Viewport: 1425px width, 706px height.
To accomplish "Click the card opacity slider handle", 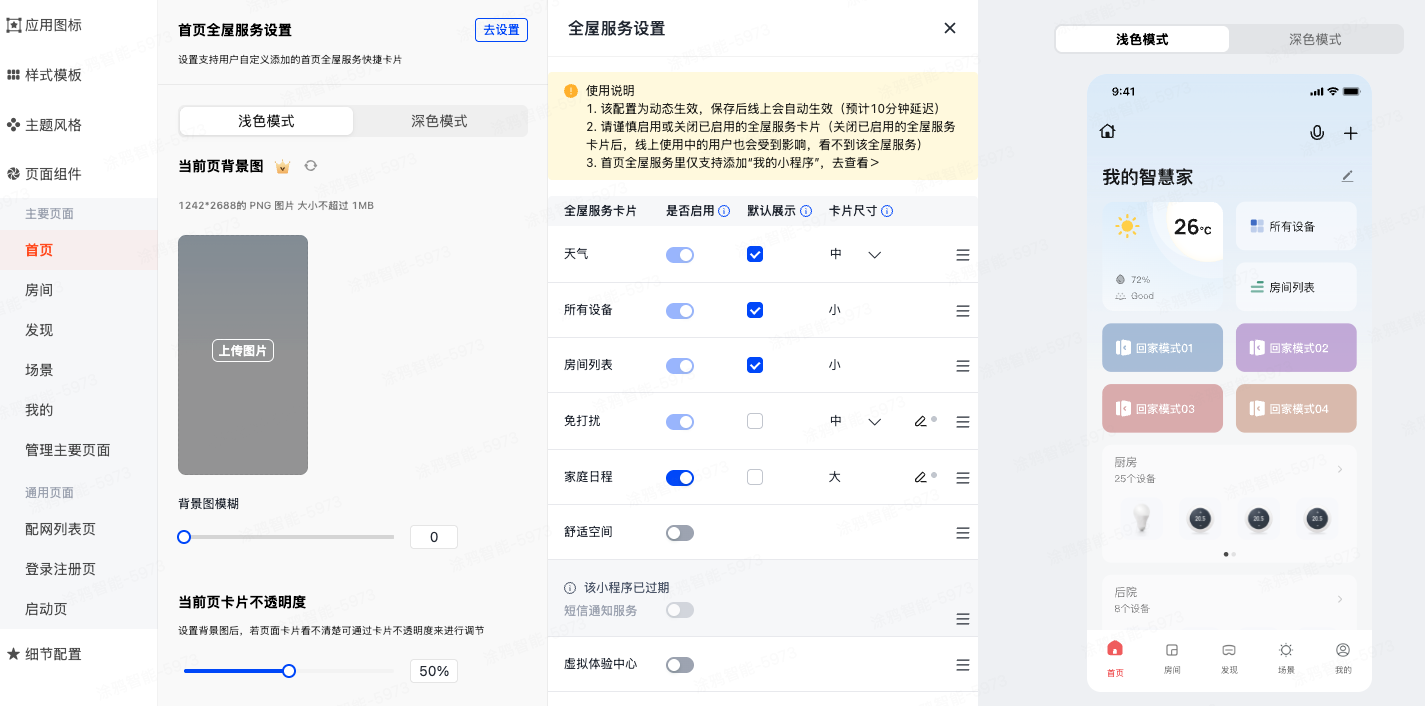I will pos(289,671).
